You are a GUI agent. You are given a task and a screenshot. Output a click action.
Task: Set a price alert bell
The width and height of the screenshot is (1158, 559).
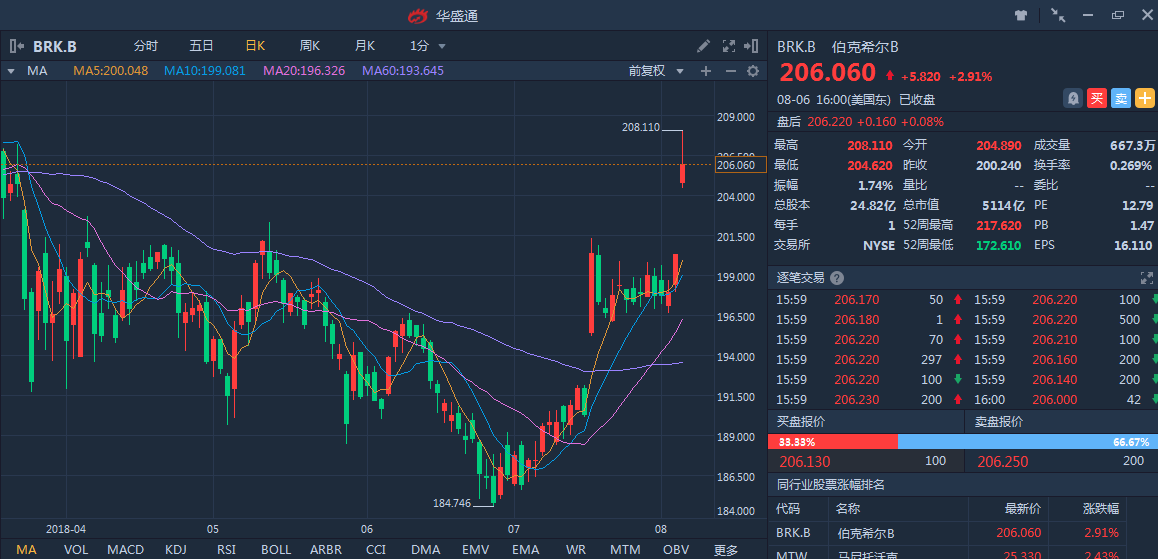1072,97
